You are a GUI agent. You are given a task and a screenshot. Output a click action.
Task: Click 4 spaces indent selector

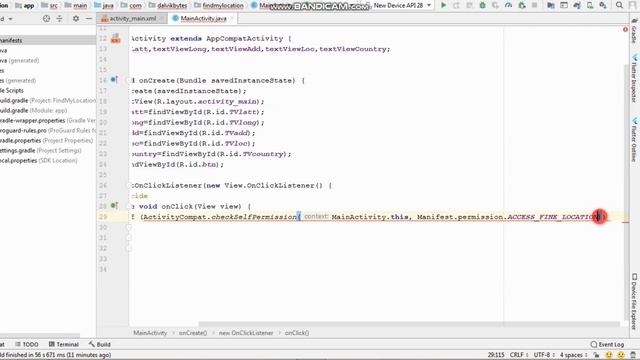[573, 355]
